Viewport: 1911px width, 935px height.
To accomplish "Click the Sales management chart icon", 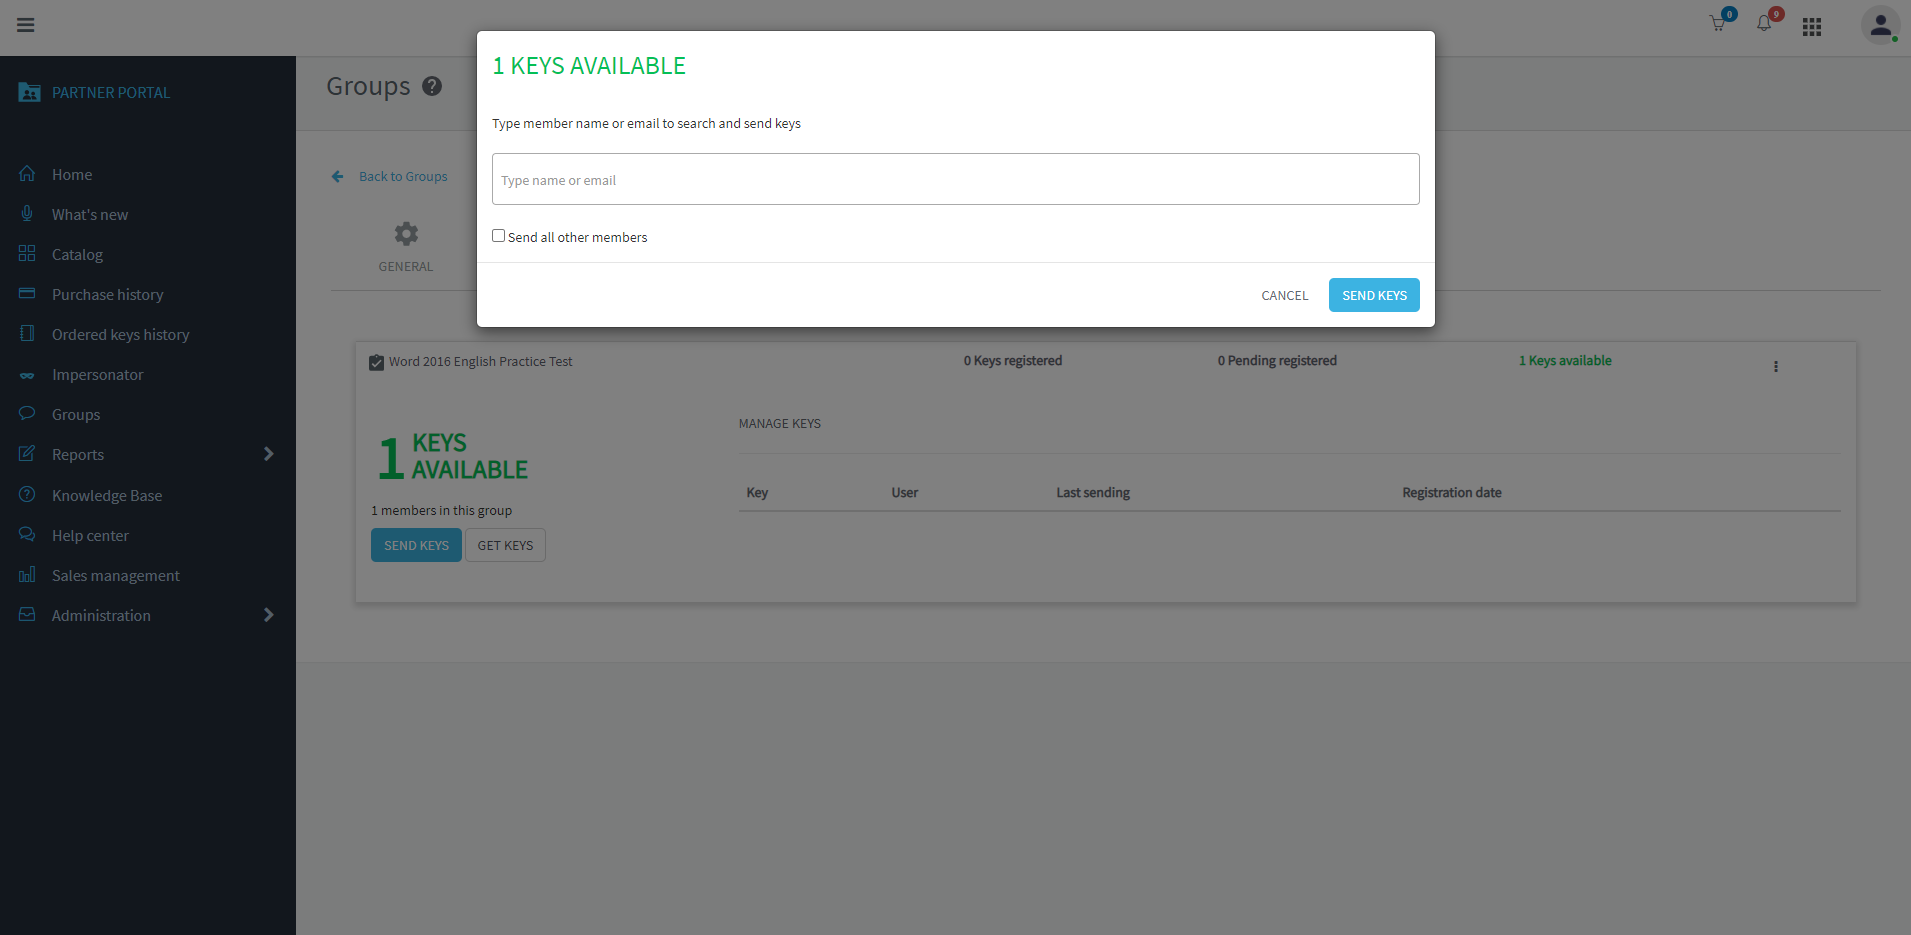I will tap(27, 575).
